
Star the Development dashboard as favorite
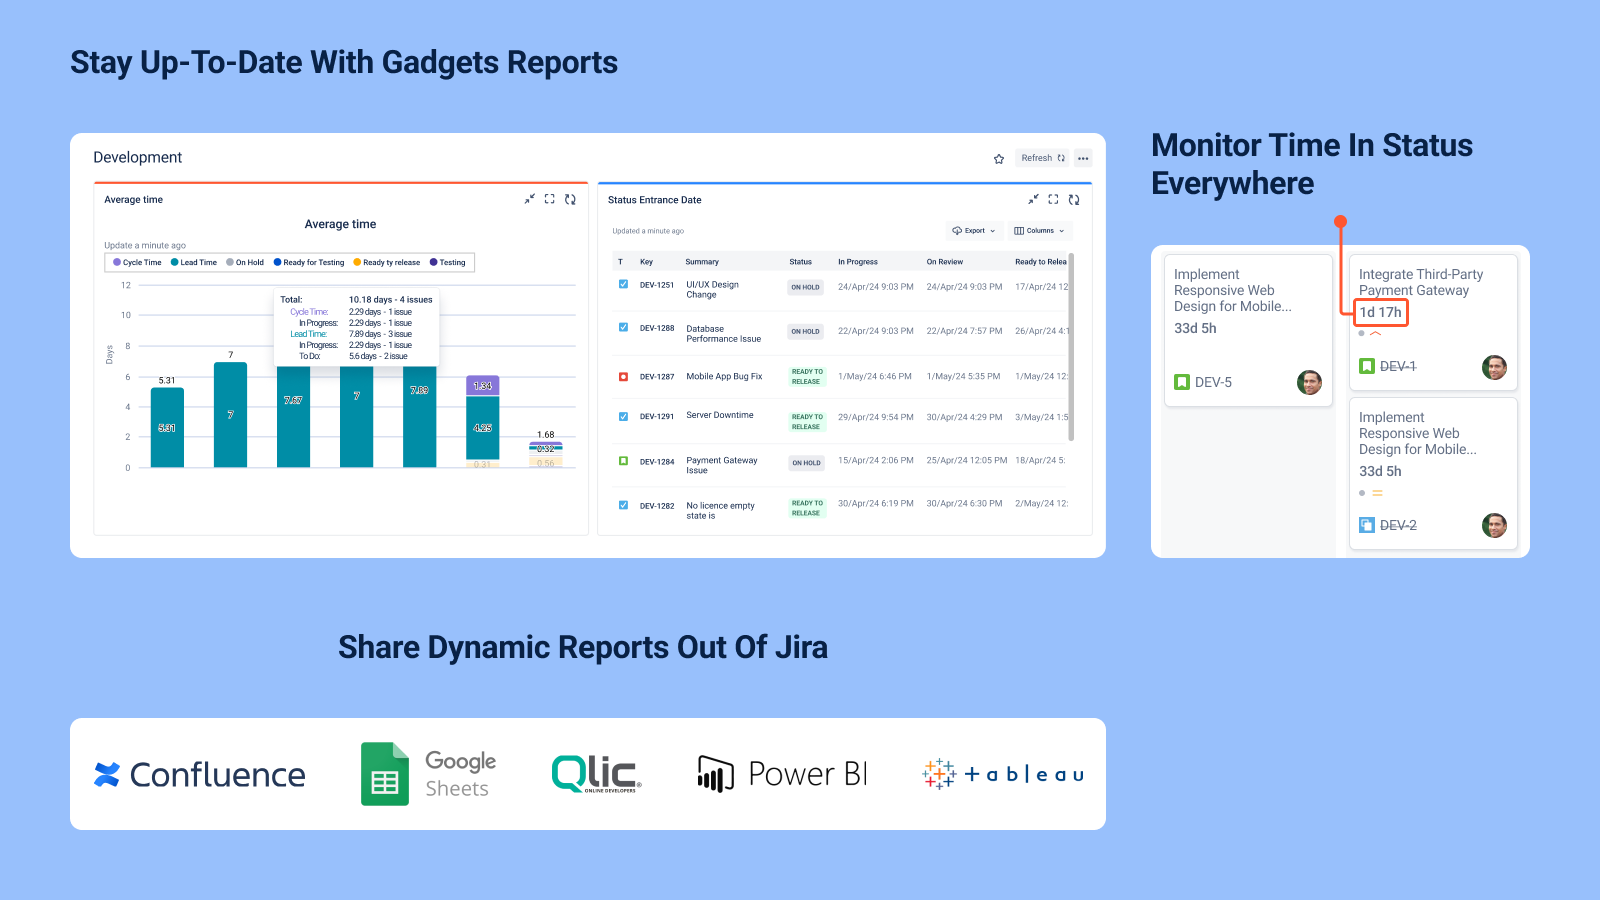click(998, 159)
